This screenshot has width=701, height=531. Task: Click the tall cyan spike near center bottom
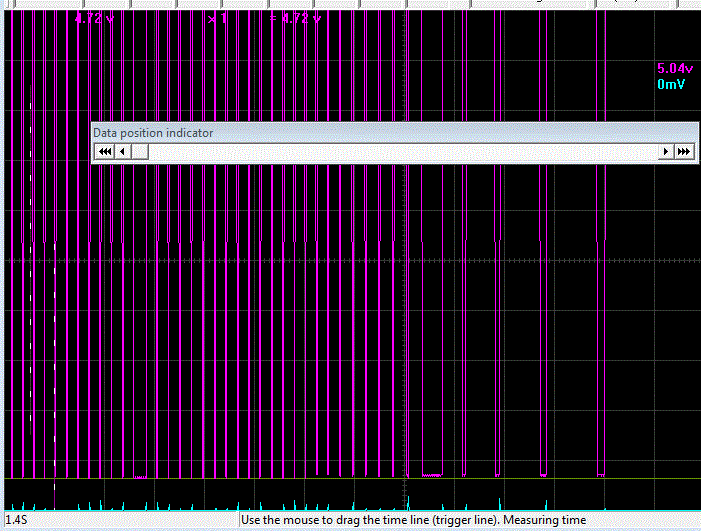point(408,500)
